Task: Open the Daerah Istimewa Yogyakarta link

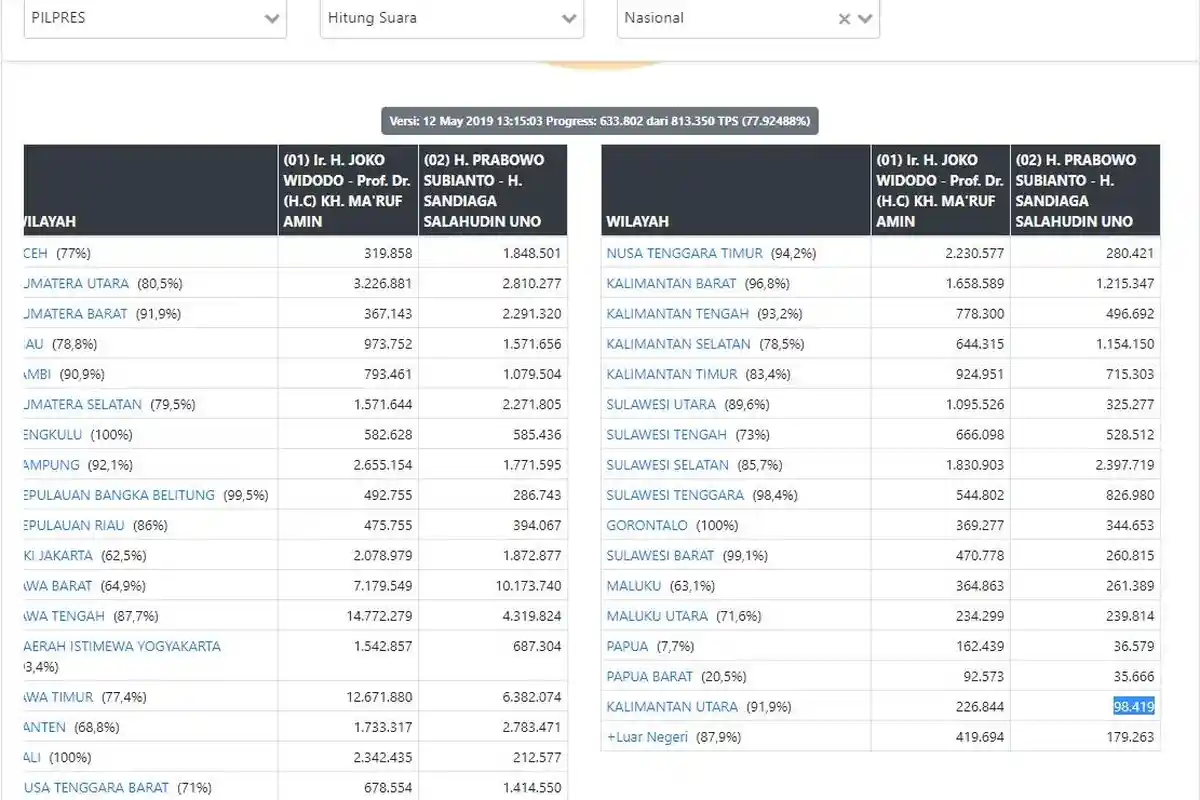Action: 122,646
